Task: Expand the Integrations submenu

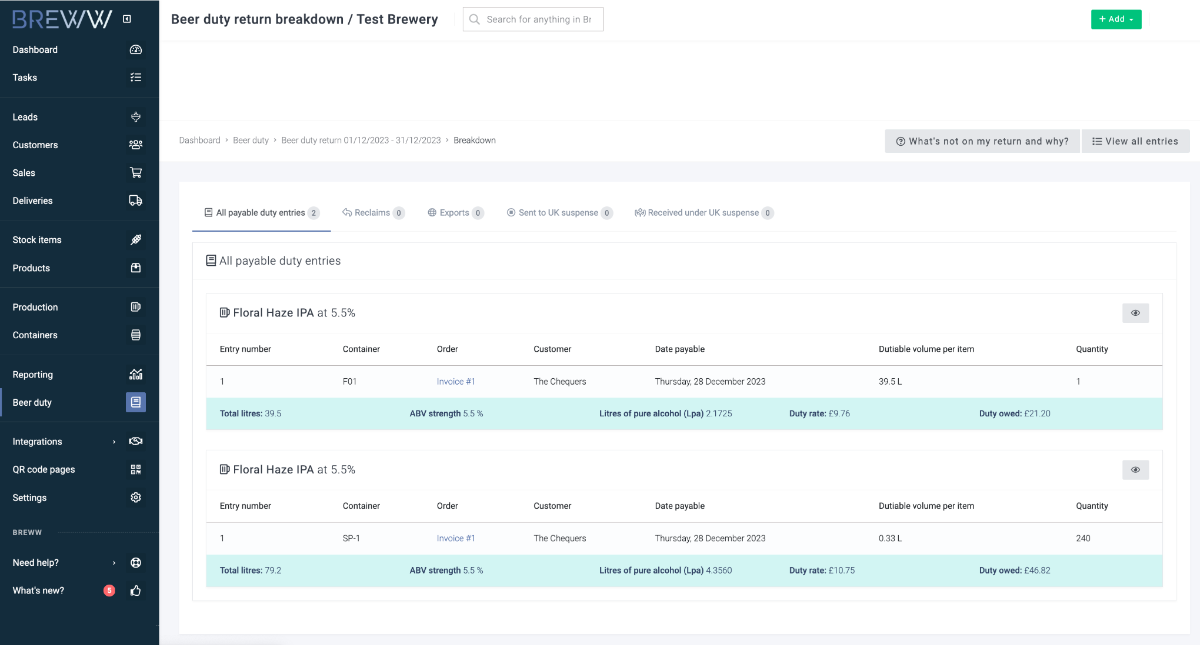Action: 114,442
